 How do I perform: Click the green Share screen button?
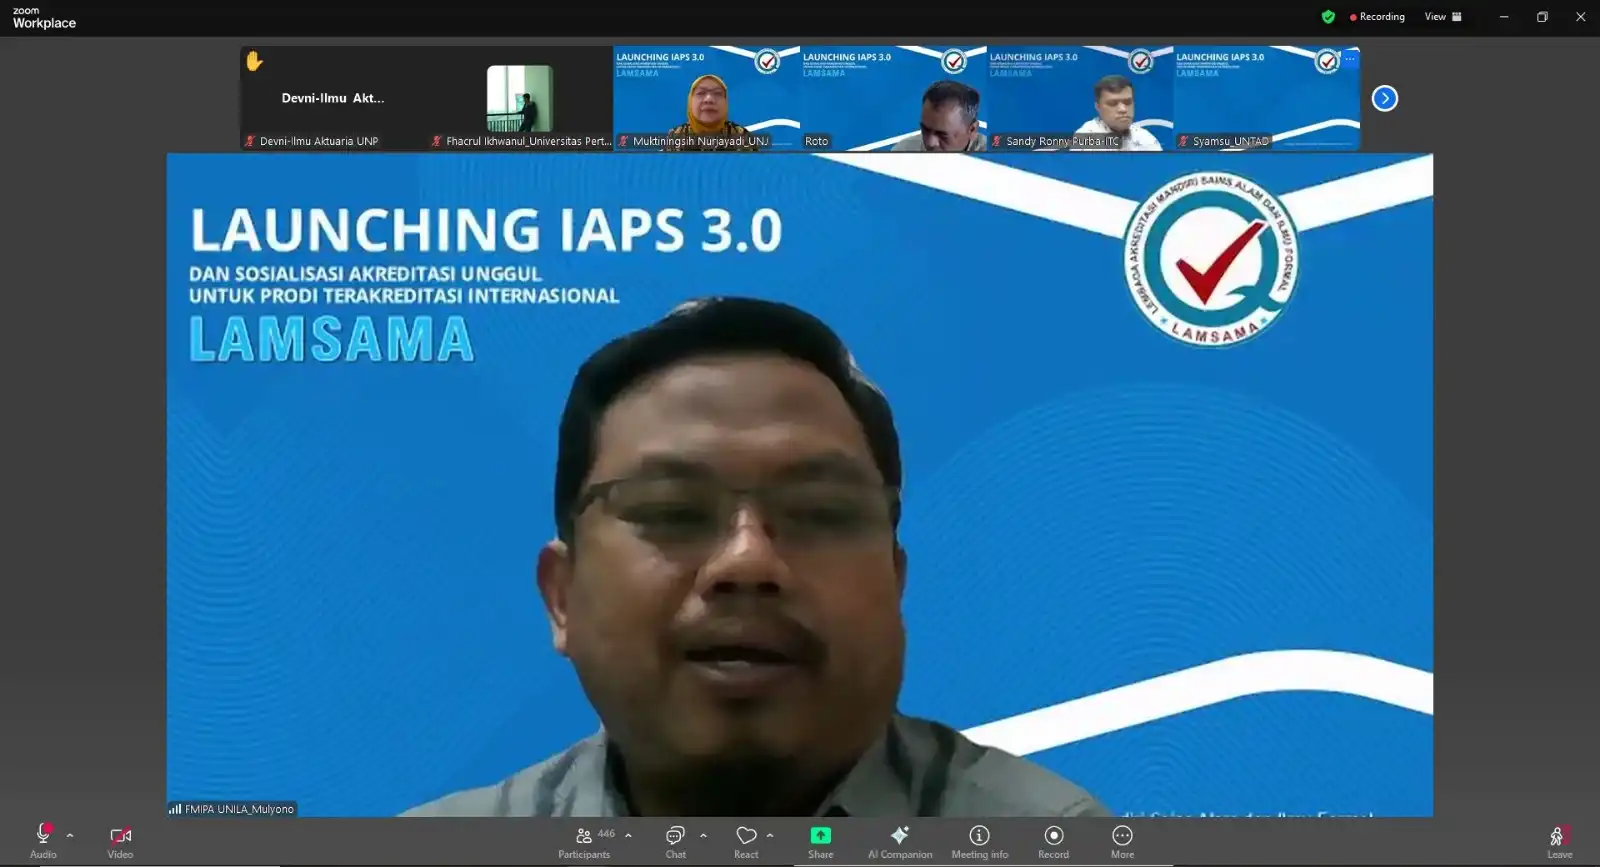point(820,841)
